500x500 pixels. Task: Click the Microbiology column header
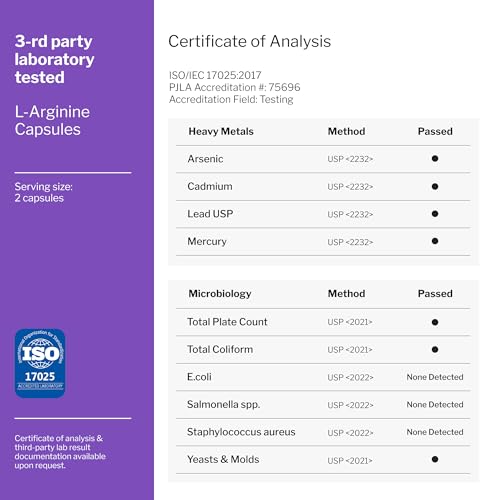tap(220, 294)
